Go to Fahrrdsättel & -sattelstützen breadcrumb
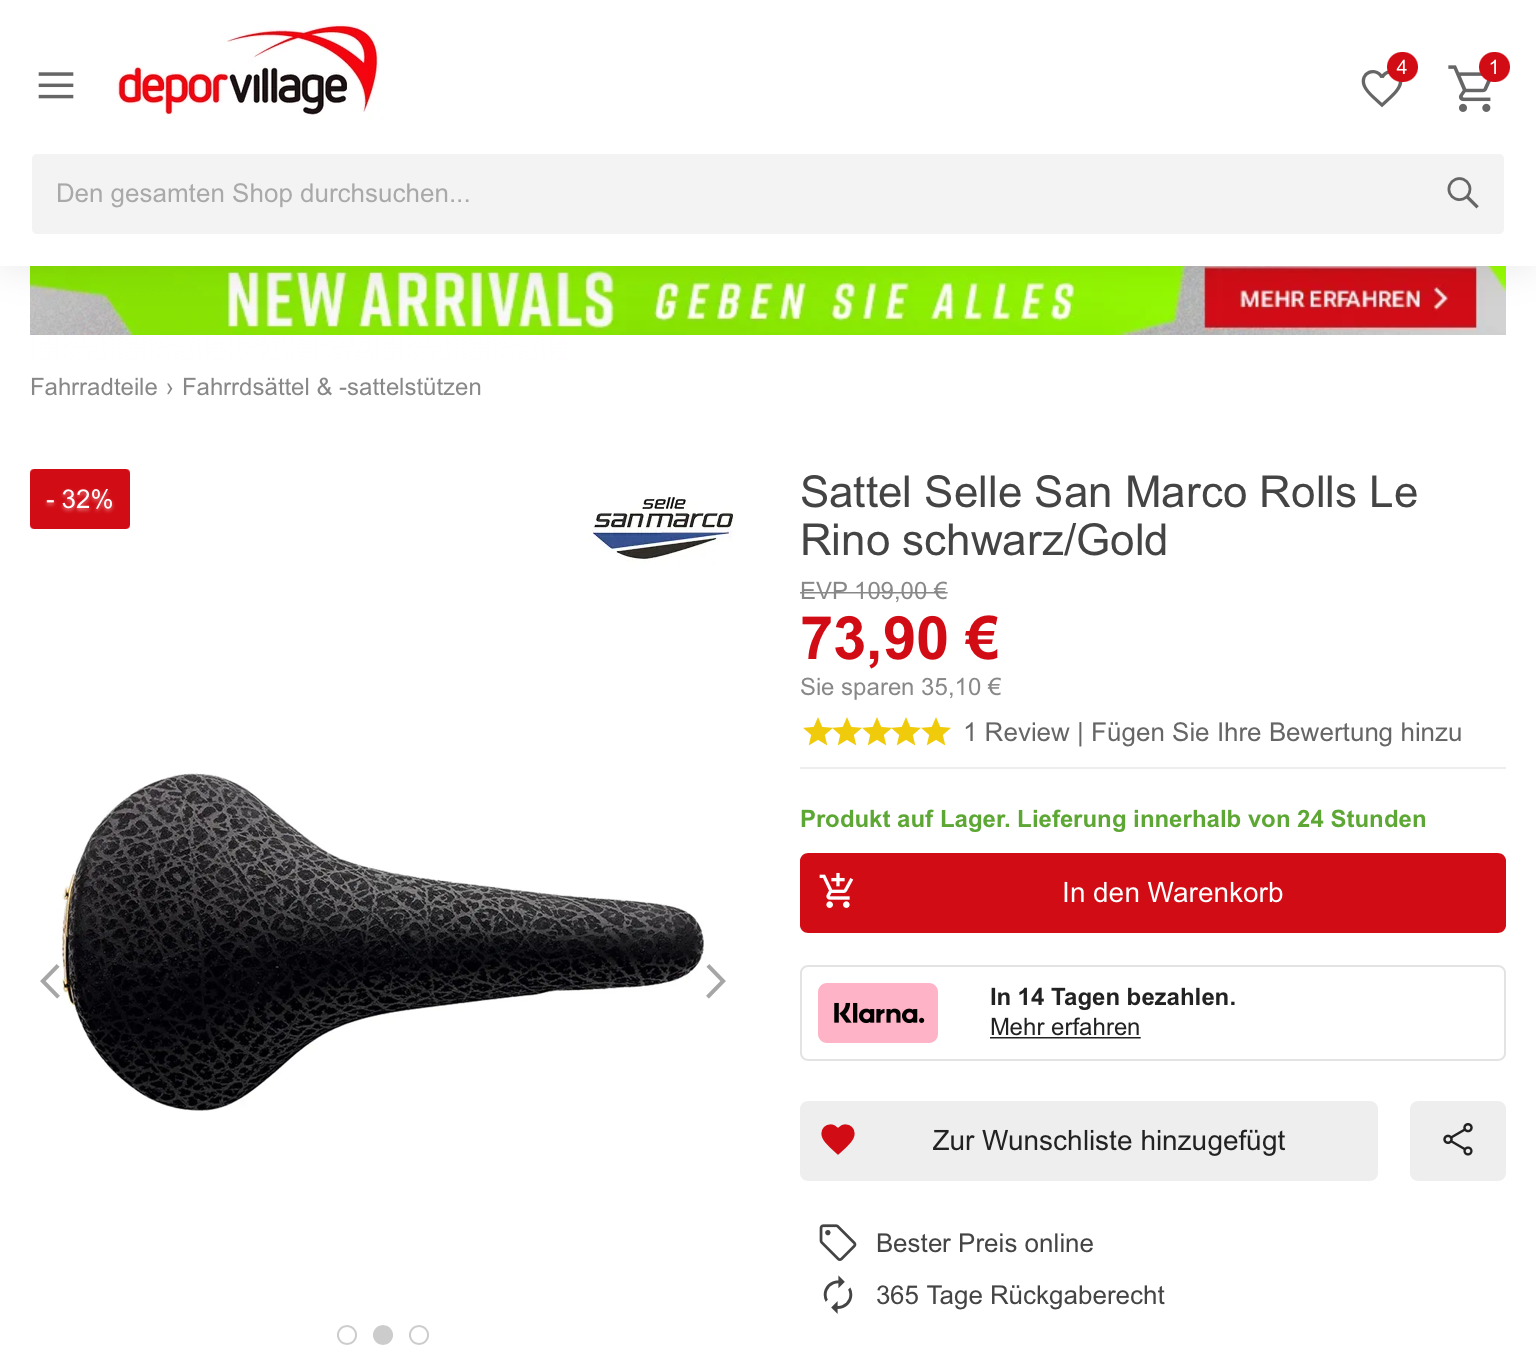The width and height of the screenshot is (1536, 1357). click(332, 387)
